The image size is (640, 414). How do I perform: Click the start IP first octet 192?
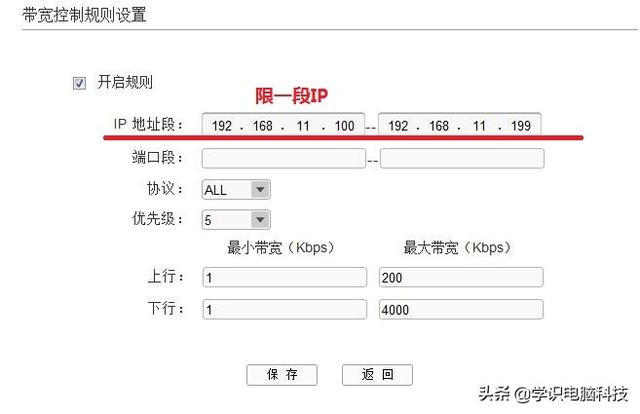coord(222,126)
